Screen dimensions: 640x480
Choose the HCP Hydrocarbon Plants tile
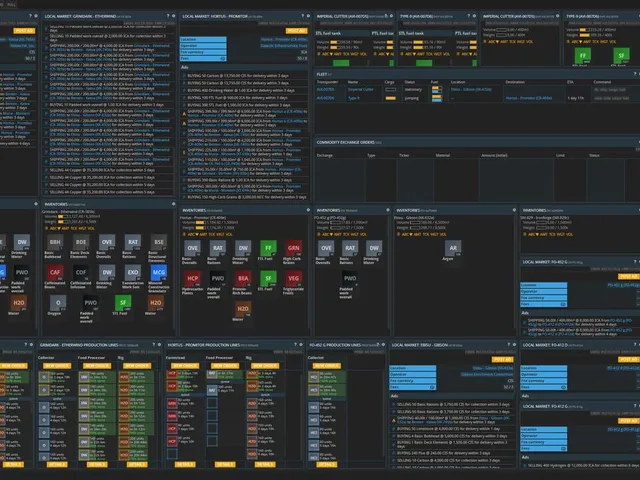(x=192, y=278)
